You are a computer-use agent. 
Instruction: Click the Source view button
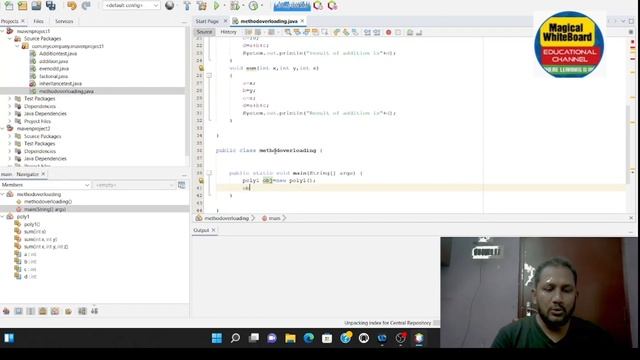tap(204, 32)
